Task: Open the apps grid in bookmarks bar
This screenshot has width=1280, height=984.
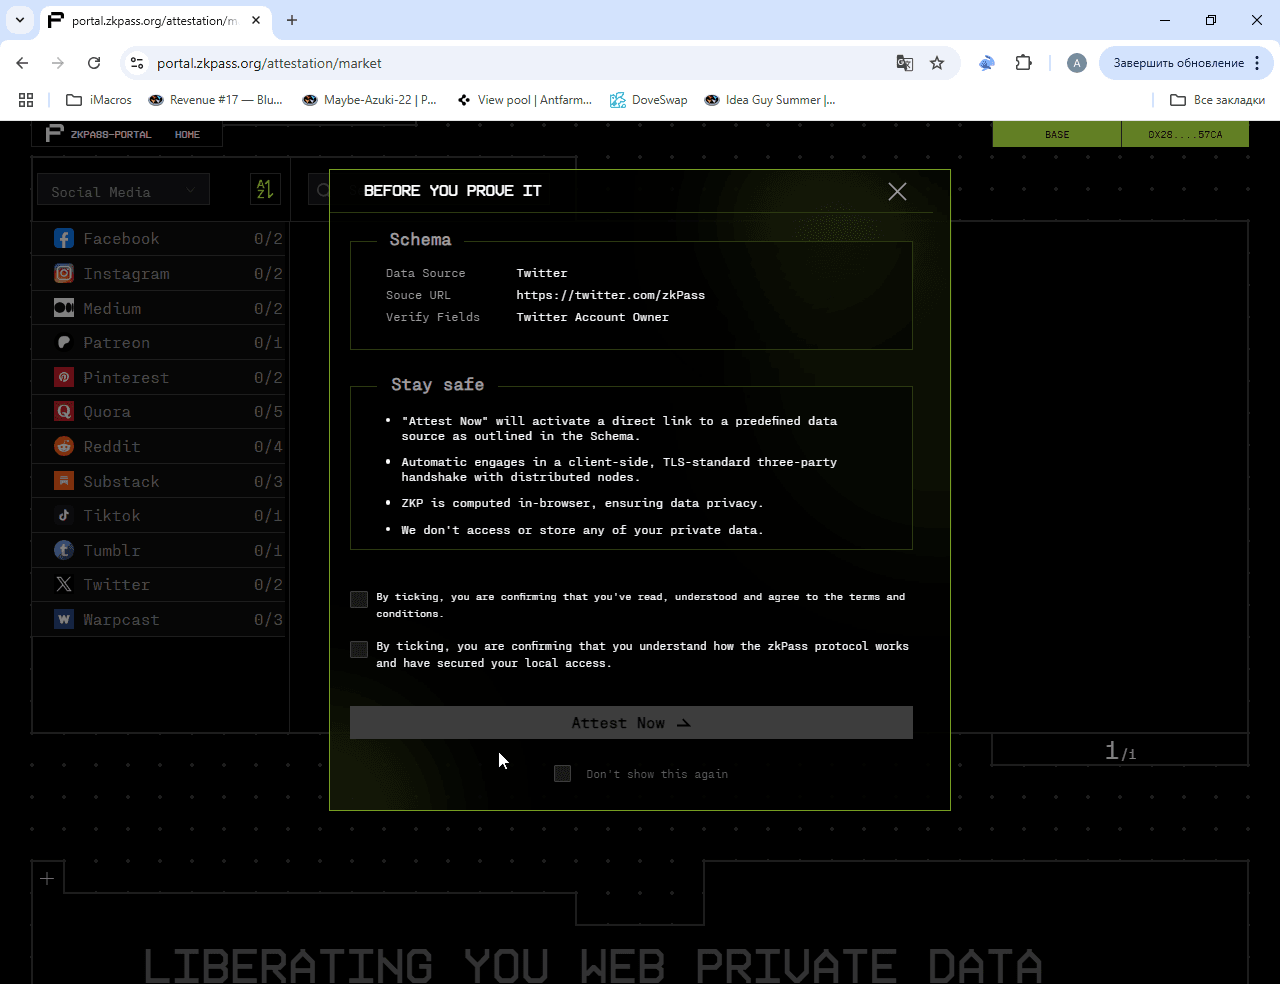Action: tap(26, 100)
